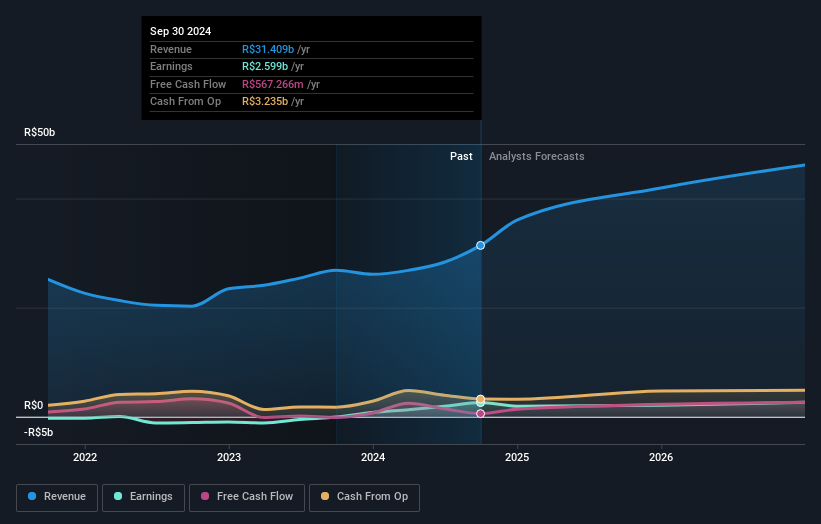
Task: Click the Analysts Forecasts label
Action: 537,156
